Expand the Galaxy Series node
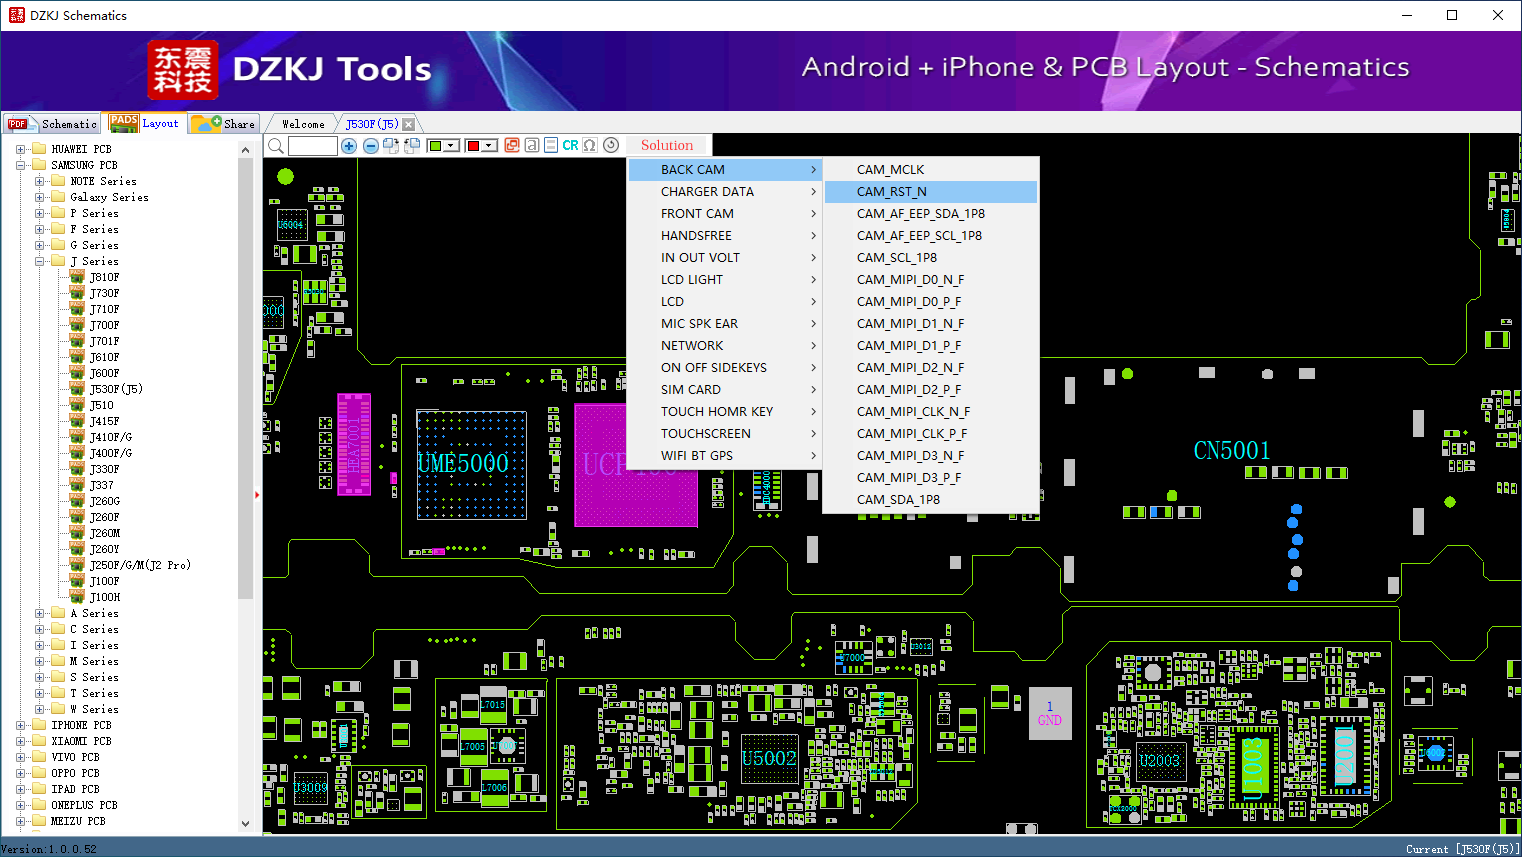This screenshot has width=1522, height=857. tap(39, 197)
